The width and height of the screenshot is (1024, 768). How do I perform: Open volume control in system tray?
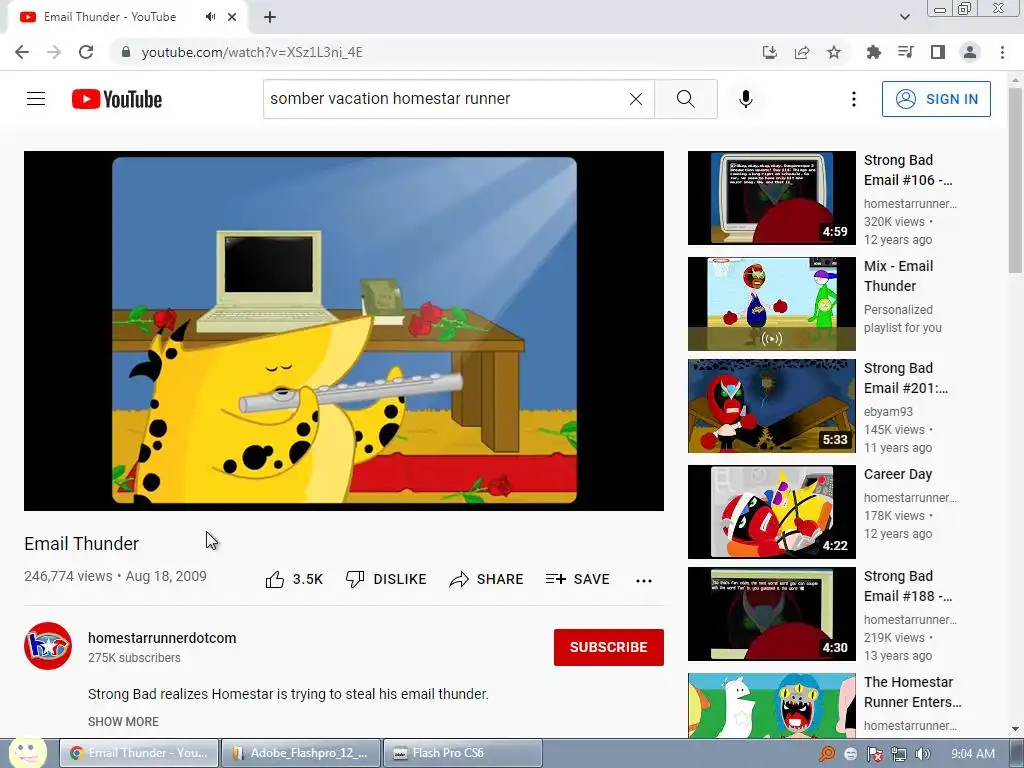[923, 754]
